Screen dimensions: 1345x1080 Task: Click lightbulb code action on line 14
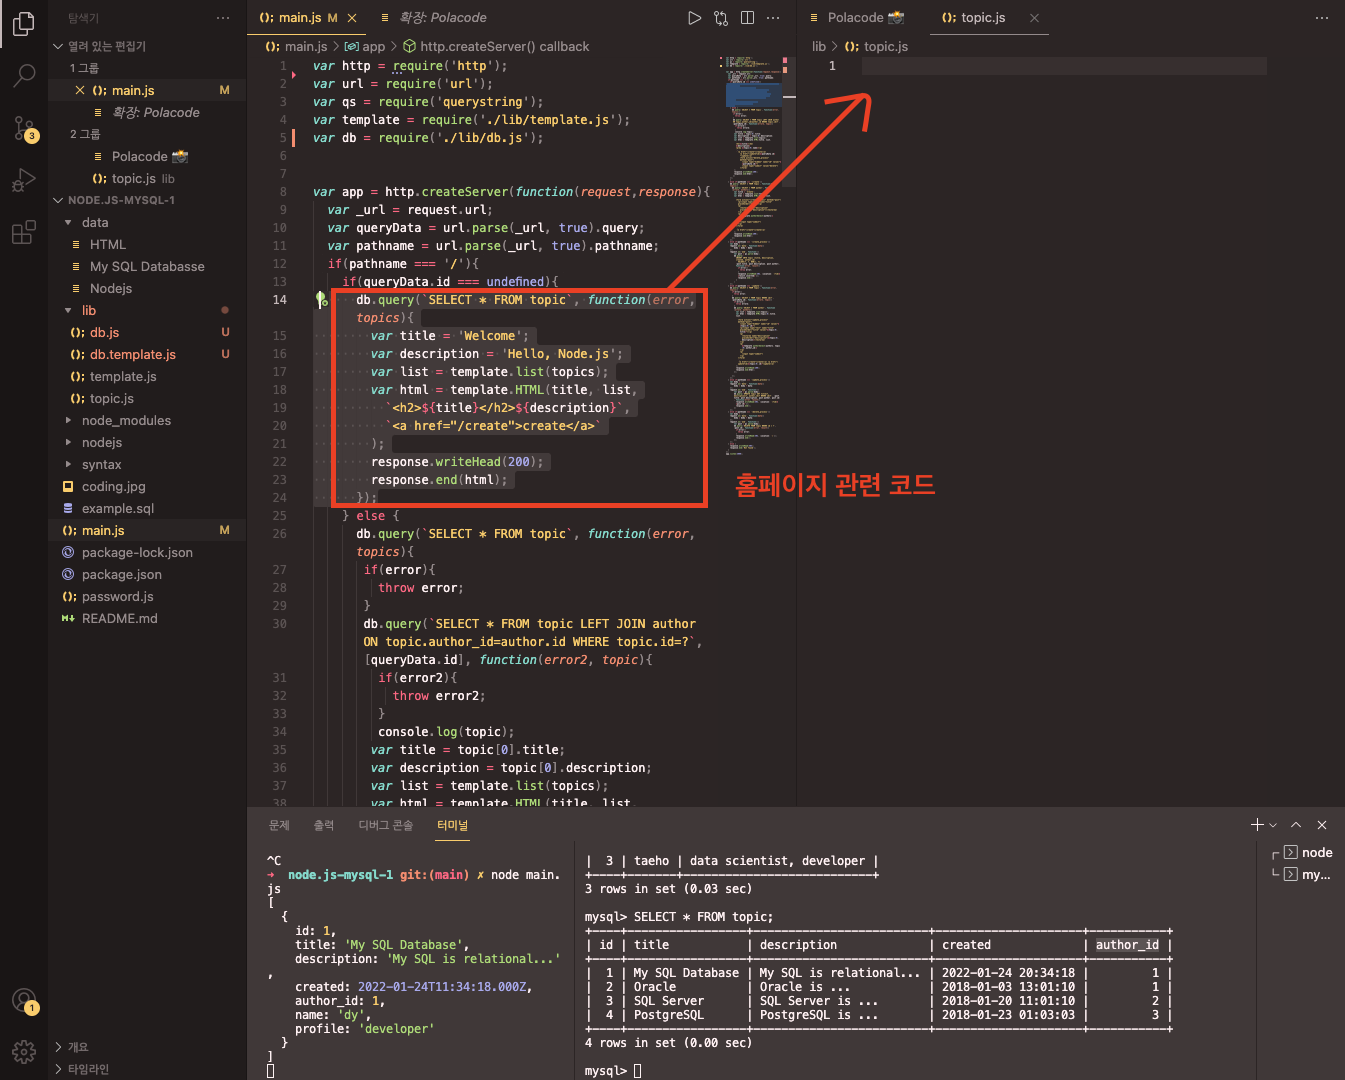pyautogui.click(x=321, y=299)
